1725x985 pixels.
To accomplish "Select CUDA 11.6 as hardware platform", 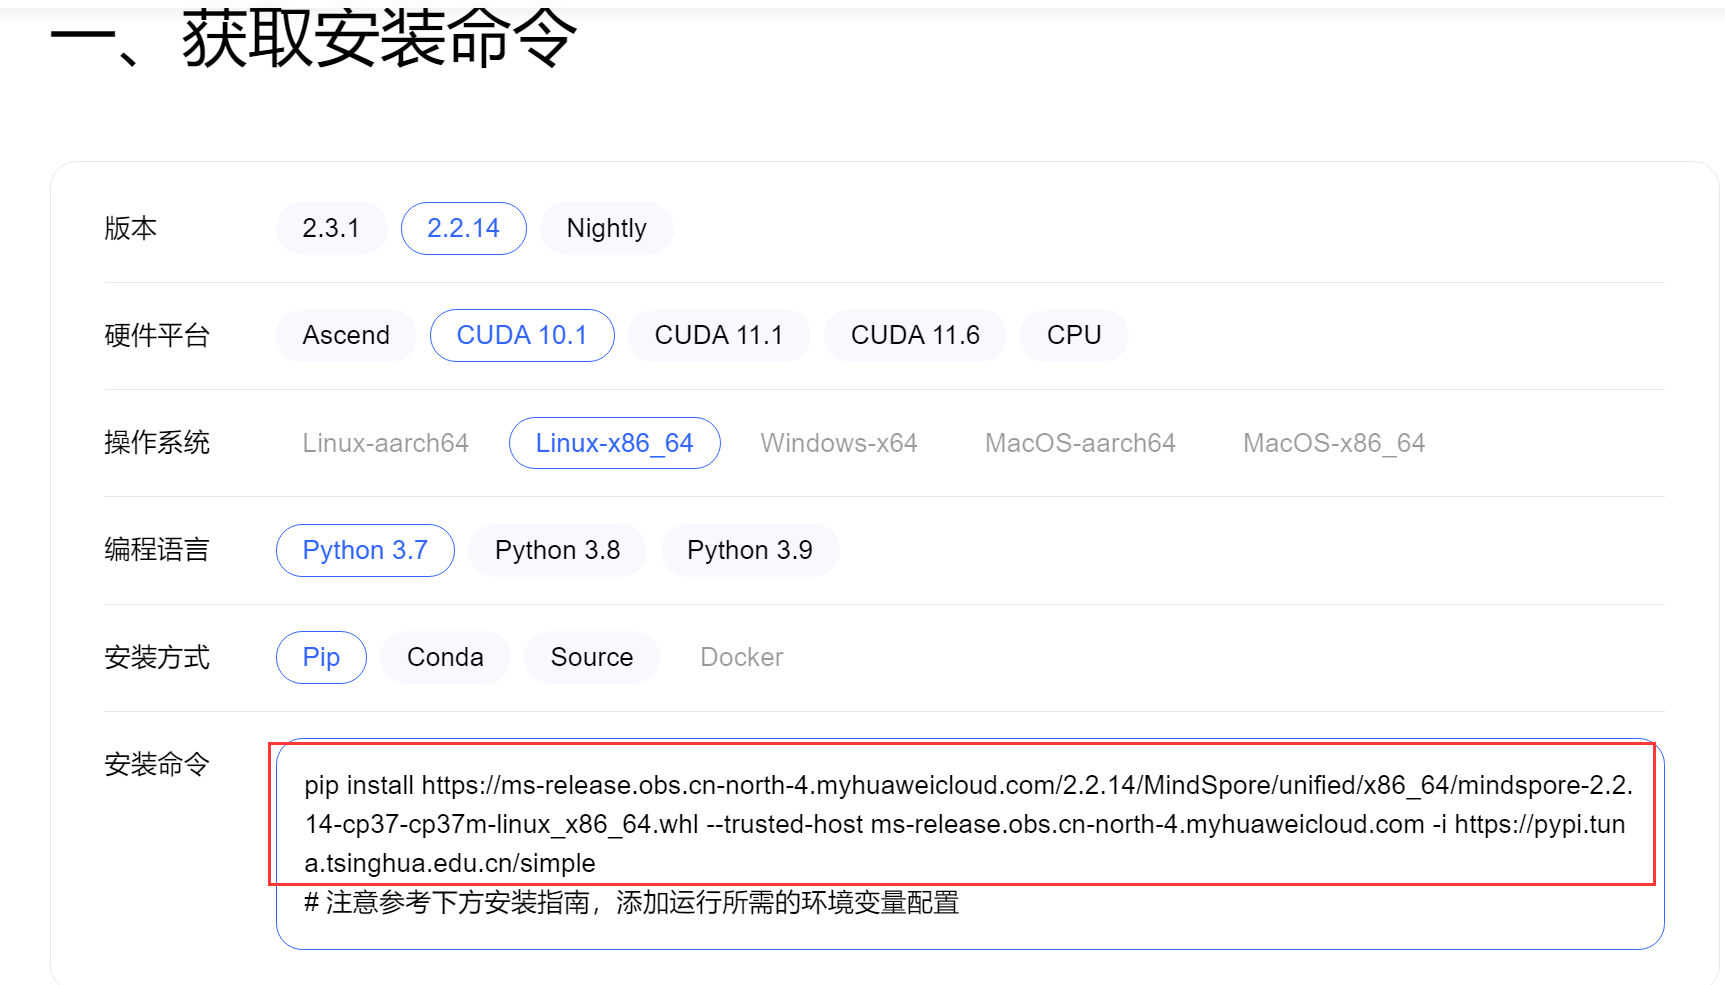I will [x=915, y=335].
